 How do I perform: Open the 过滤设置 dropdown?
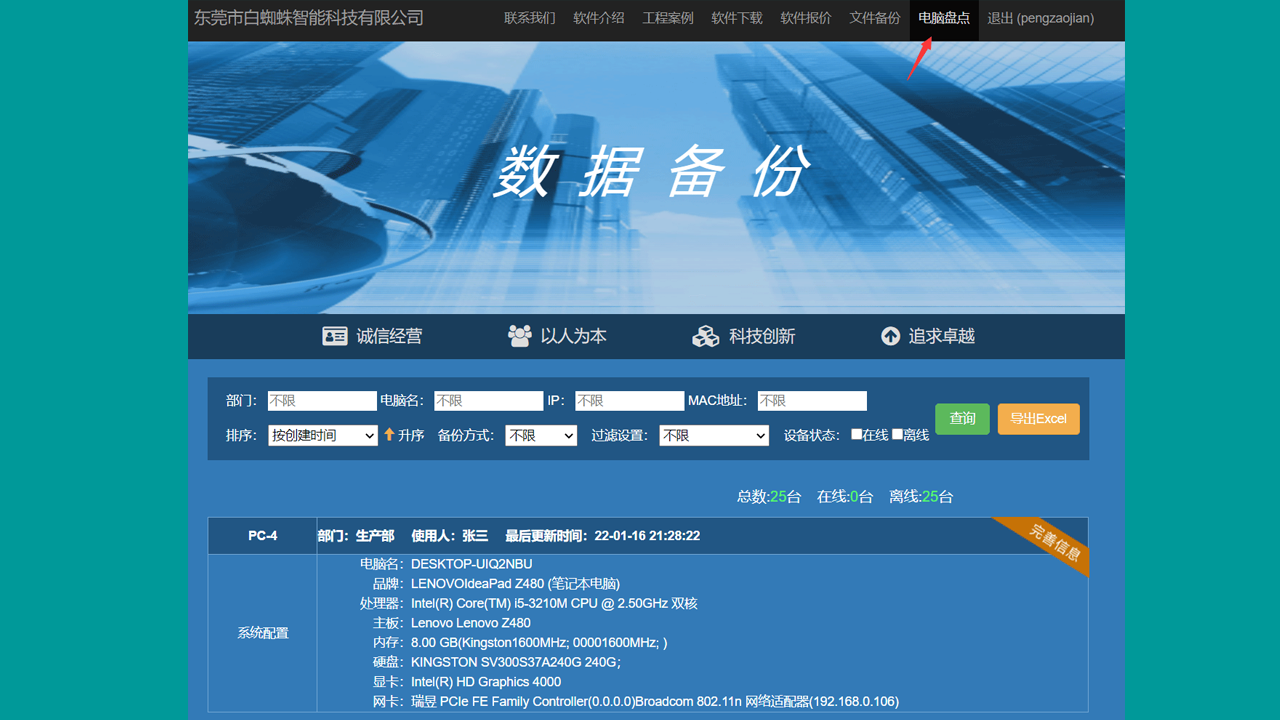click(714, 435)
